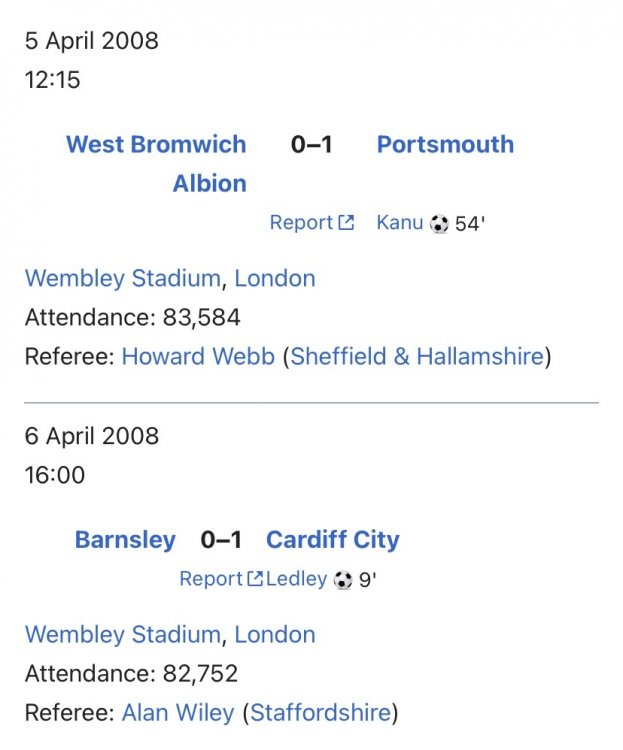Click external-link icon beside second Report
623x750 pixels.
tap(255, 579)
